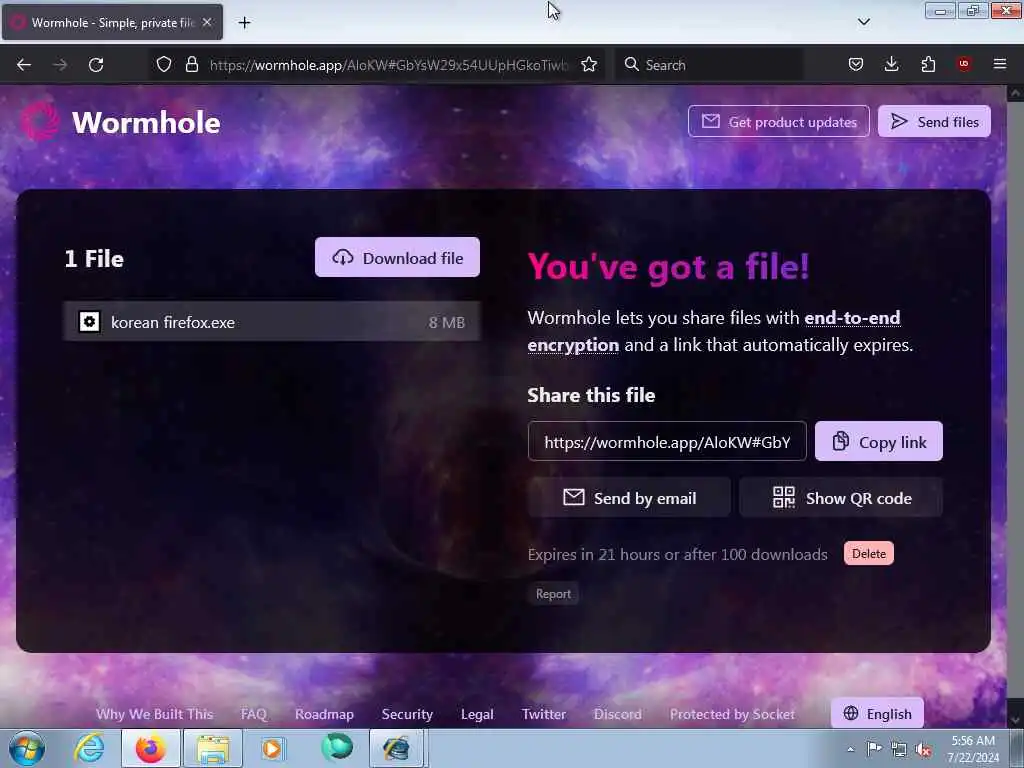Bookmark this page with the star icon
This screenshot has height=768, width=1024.
589,64
